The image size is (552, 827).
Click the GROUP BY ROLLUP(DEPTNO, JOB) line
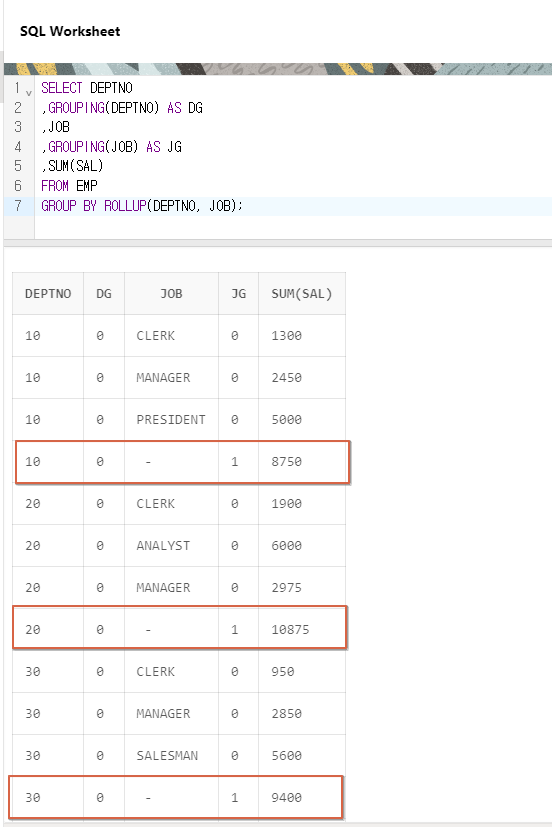(x=142, y=206)
